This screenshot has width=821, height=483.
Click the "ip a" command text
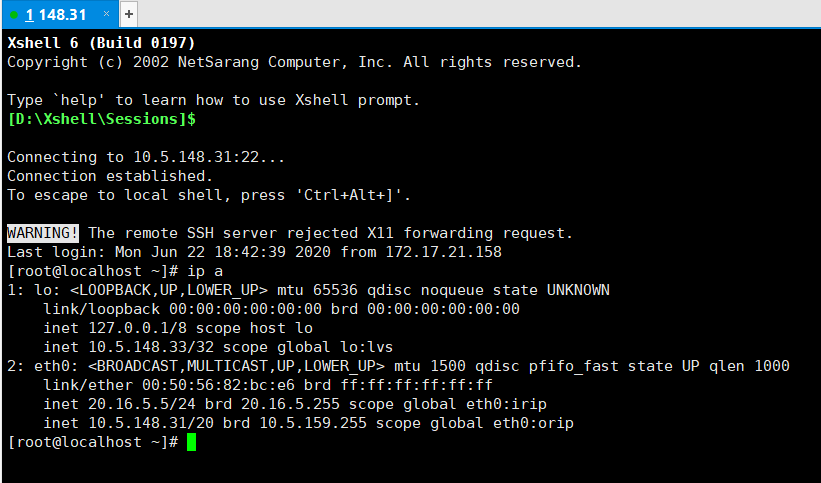point(205,271)
